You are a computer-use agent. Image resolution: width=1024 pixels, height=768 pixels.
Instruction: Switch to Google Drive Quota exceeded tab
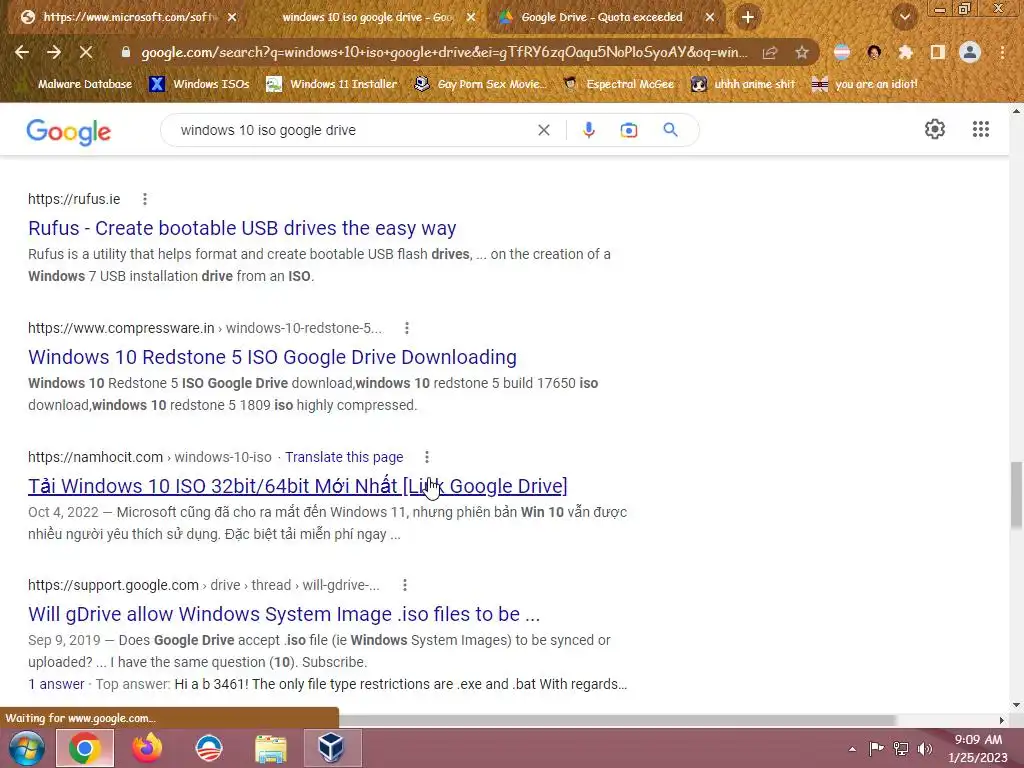click(601, 17)
